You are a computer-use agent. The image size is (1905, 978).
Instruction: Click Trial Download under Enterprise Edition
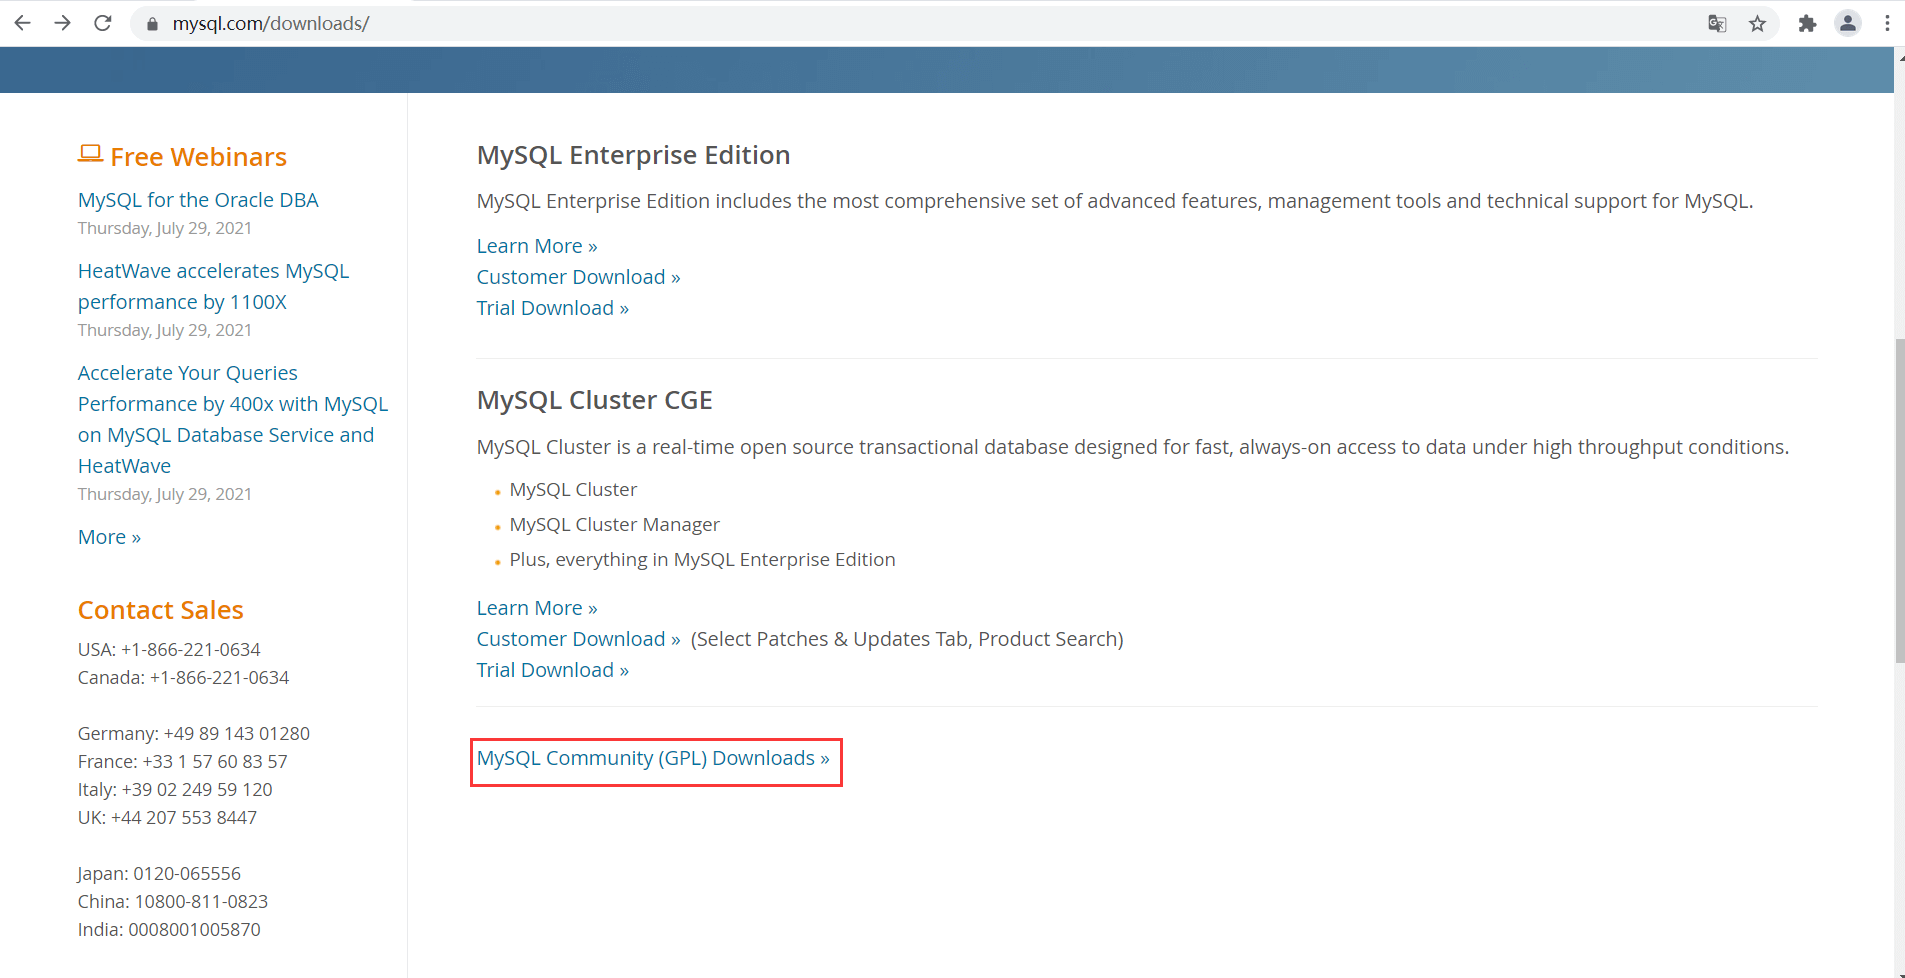553,308
